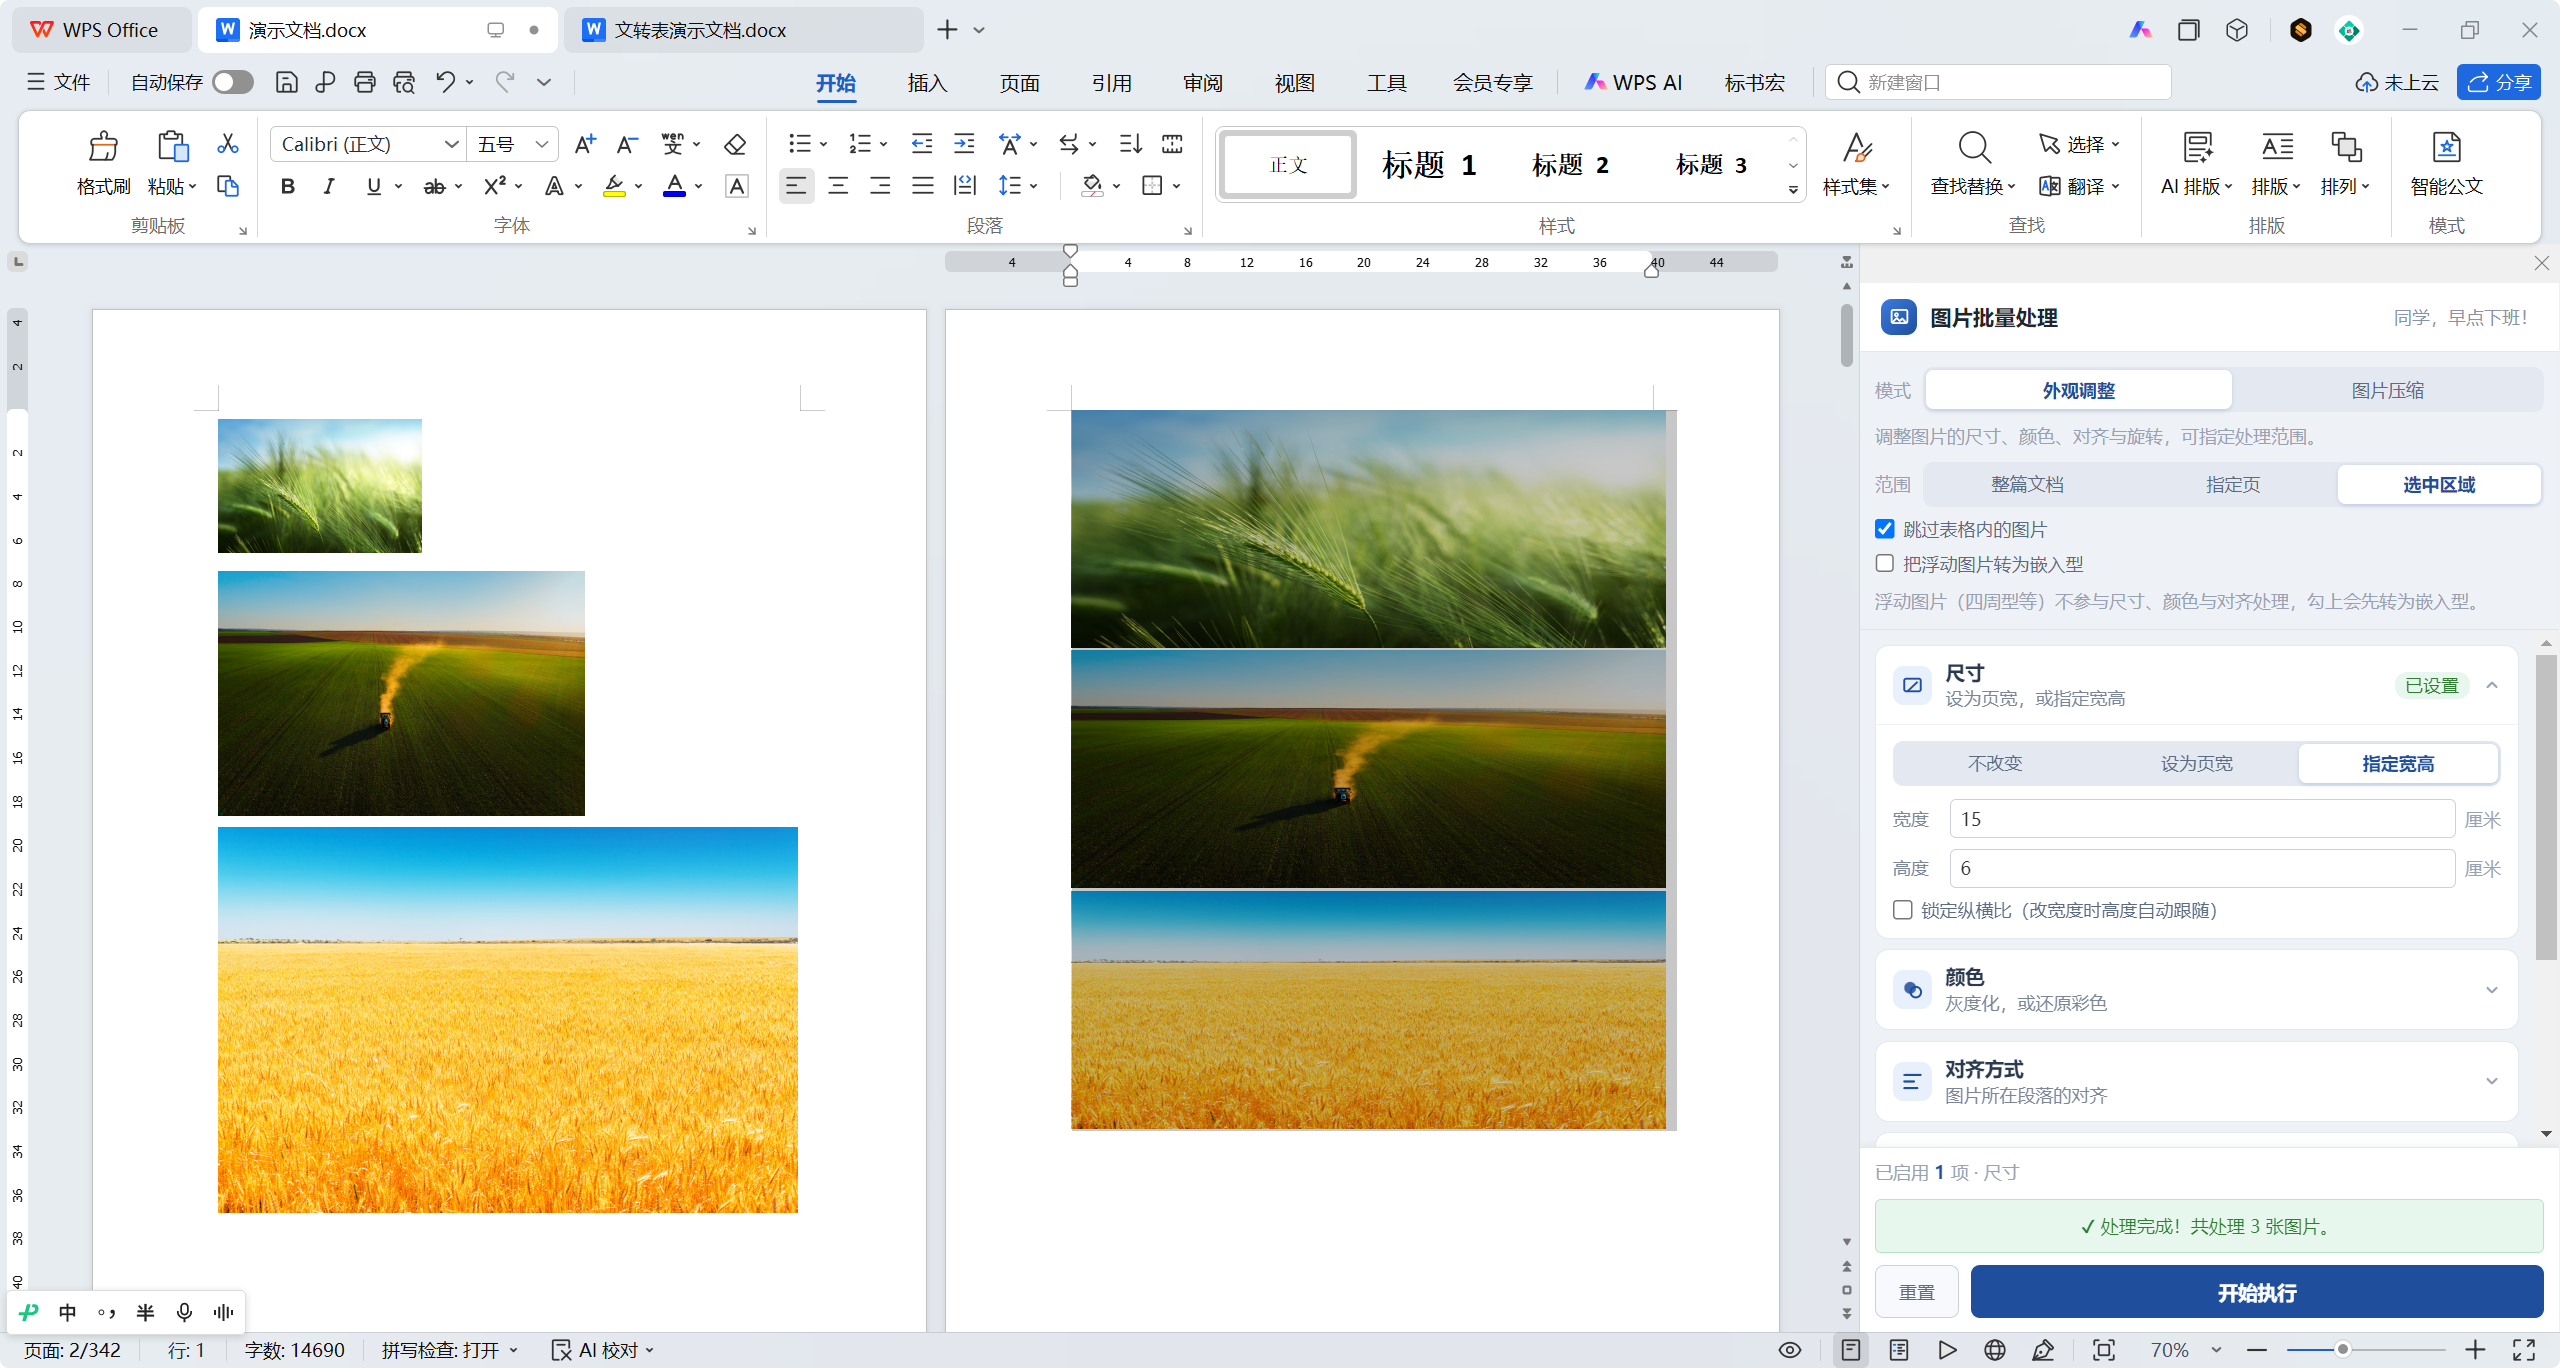Viewport: 2560px width, 1368px height.
Task: Center align the paragraph
Action: pyautogui.click(x=838, y=186)
